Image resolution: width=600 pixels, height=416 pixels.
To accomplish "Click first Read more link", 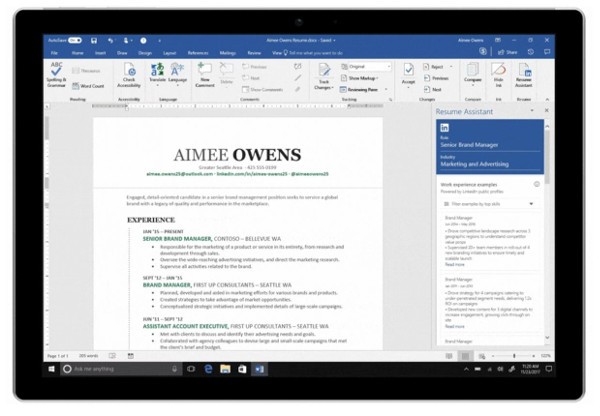I will 455,265.
